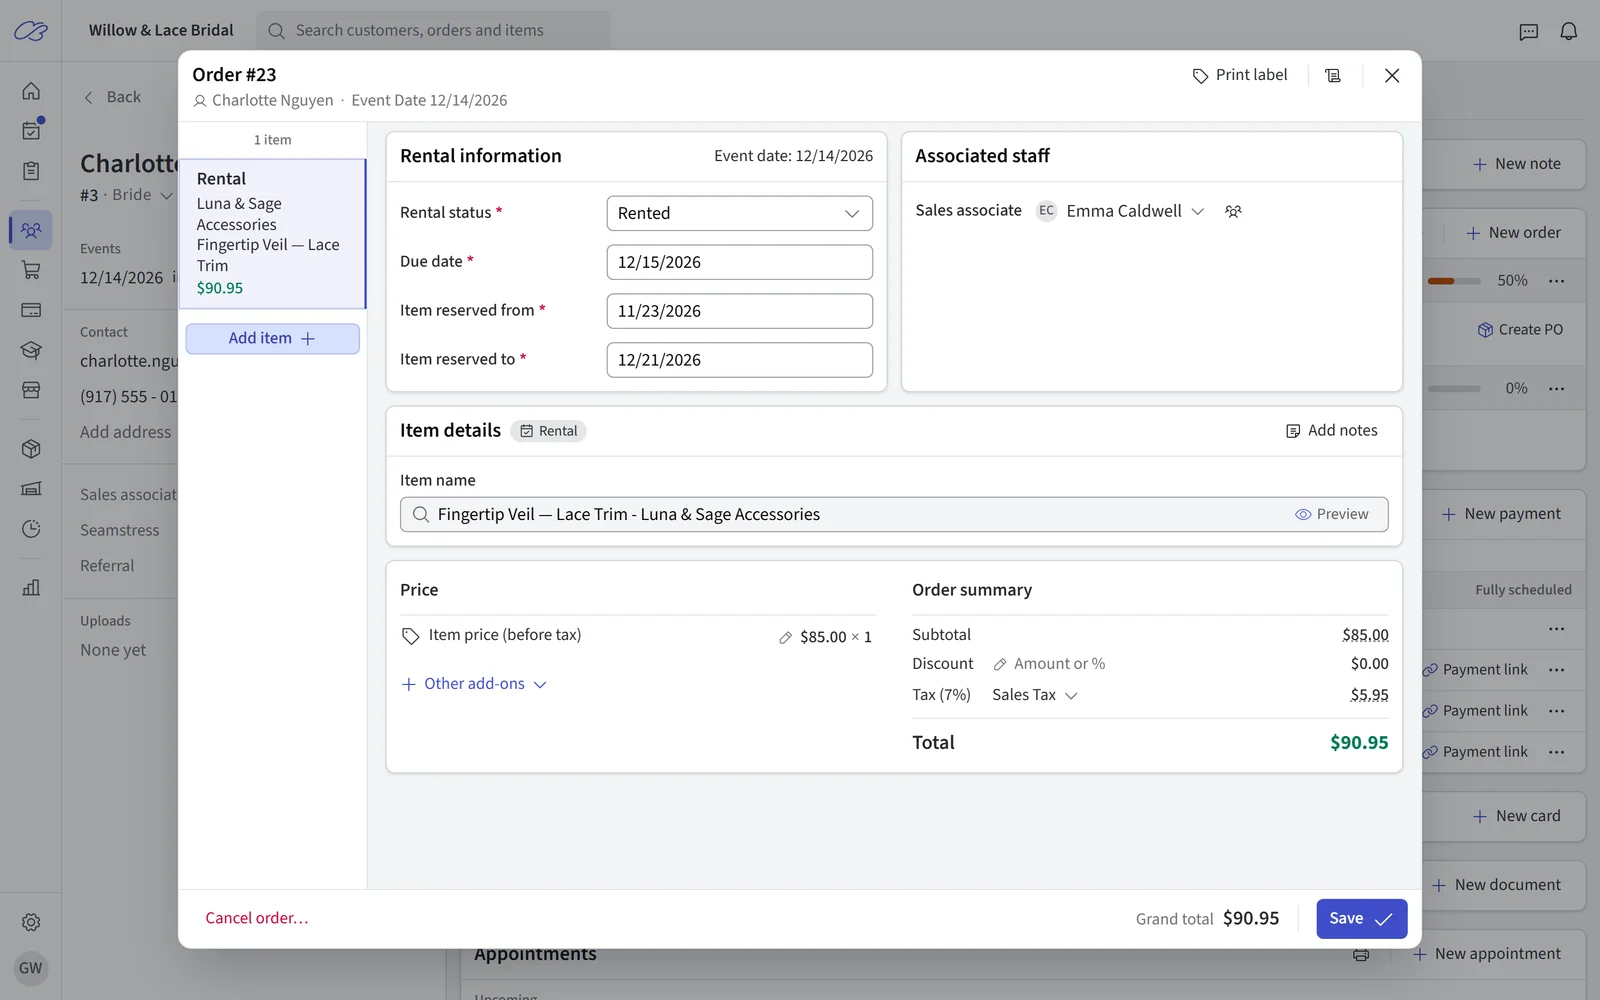
Task: Open the calendar tasks sidebar icon
Action: point(31,130)
